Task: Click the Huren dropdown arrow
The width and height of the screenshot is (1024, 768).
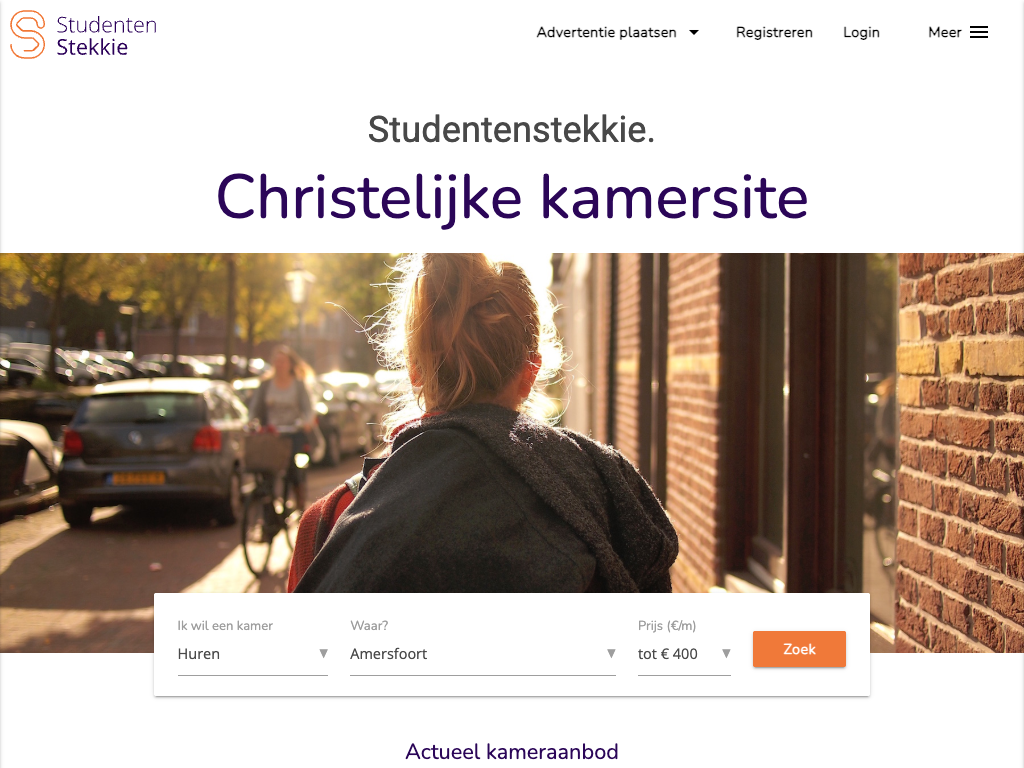Action: pos(323,653)
